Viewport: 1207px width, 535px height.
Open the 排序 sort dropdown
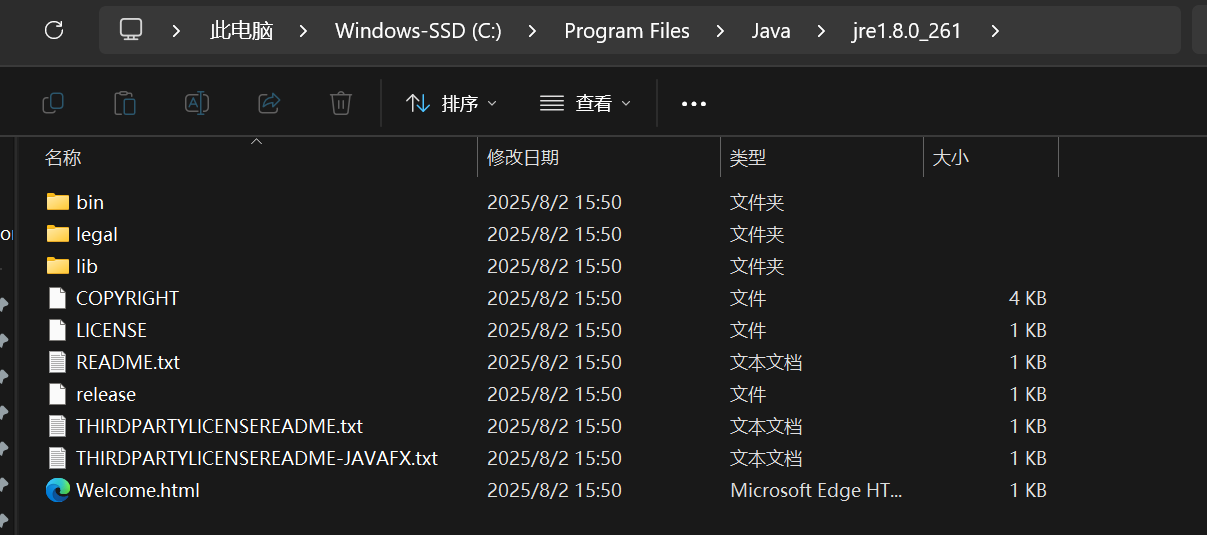click(x=451, y=103)
